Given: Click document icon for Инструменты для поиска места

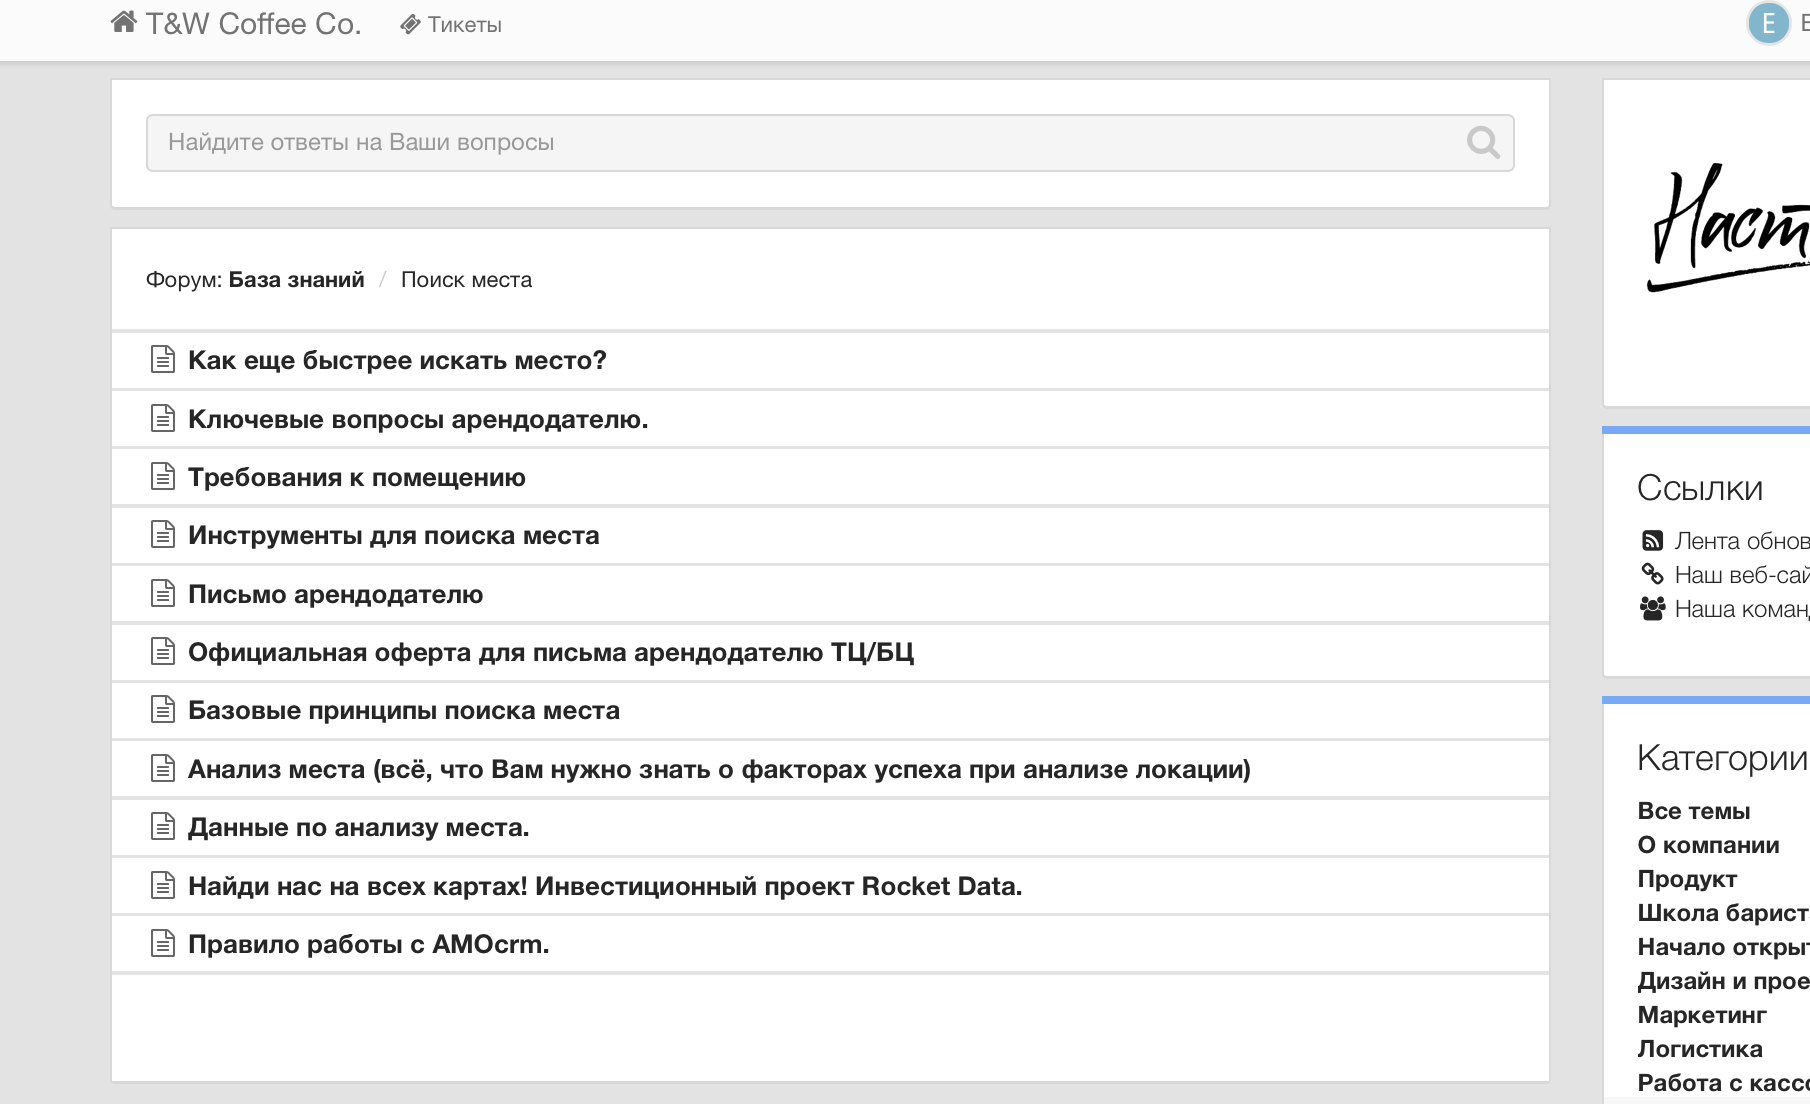Looking at the screenshot, I should (162, 534).
